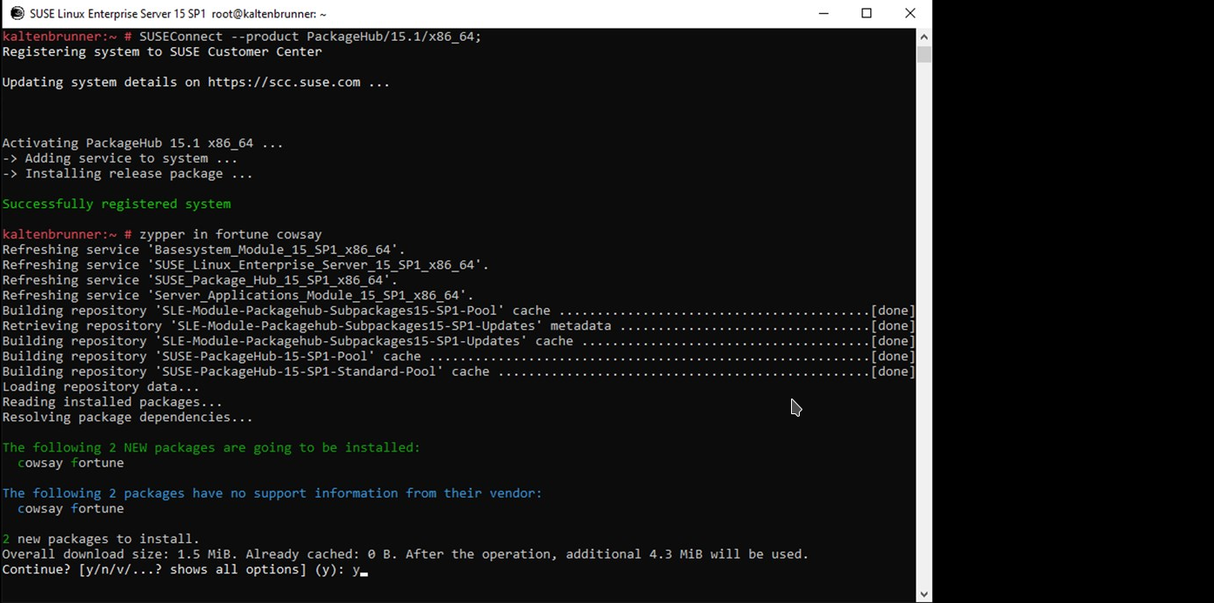
Task: Click the 'Overall download size: 1.5 MiB' line
Action: click(405, 554)
